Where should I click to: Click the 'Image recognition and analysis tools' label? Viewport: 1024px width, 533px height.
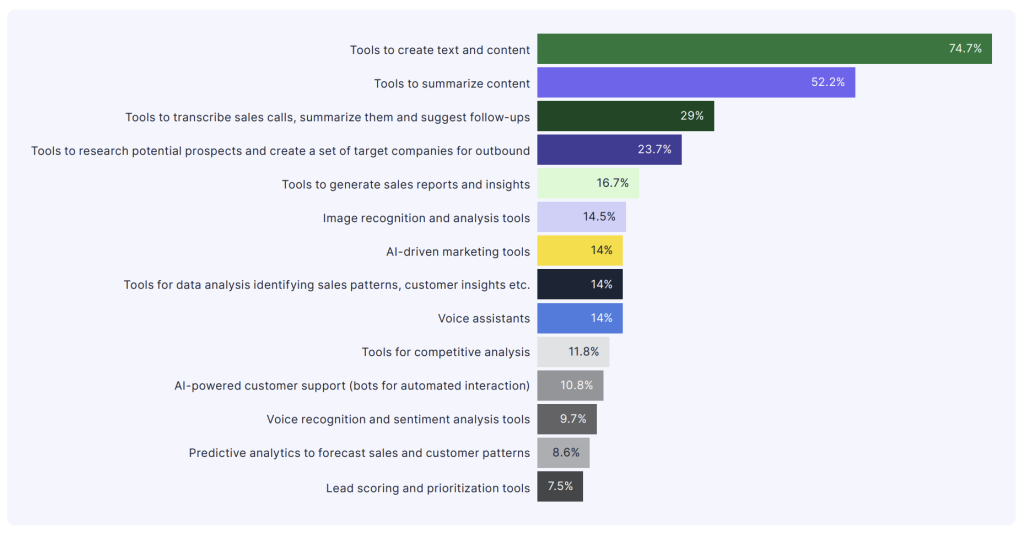pos(426,218)
